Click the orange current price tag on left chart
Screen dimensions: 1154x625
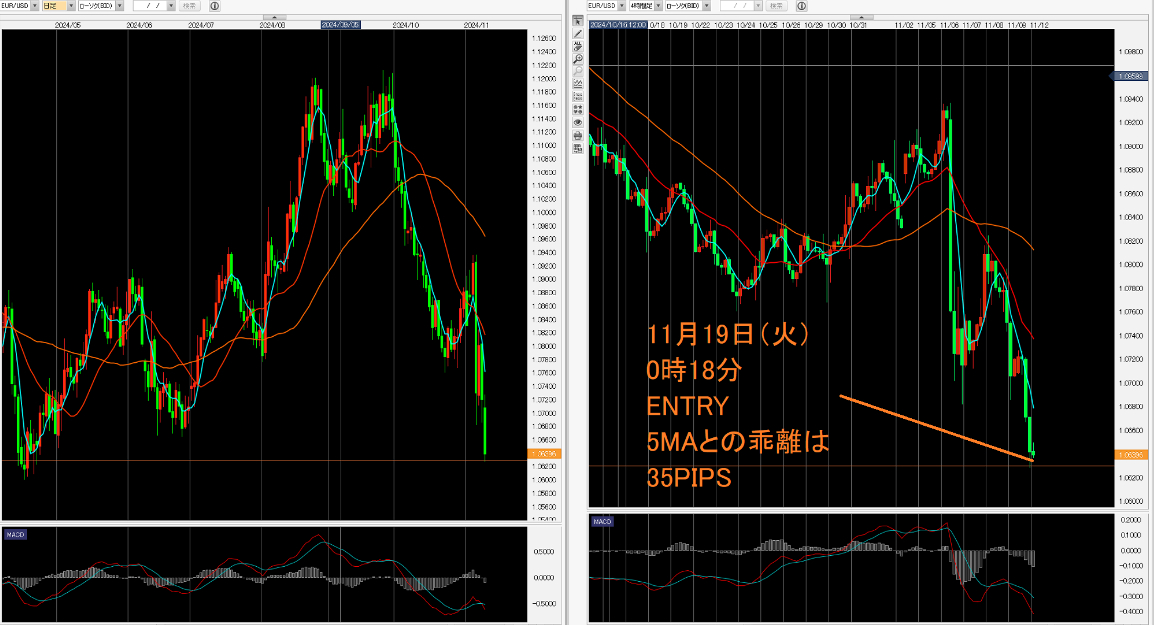[545, 454]
